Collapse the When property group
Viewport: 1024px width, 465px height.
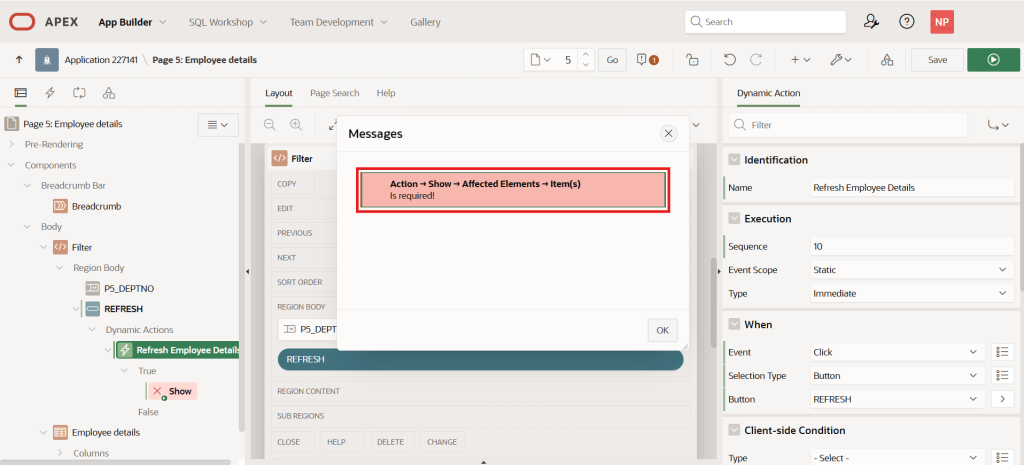(x=734, y=325)
